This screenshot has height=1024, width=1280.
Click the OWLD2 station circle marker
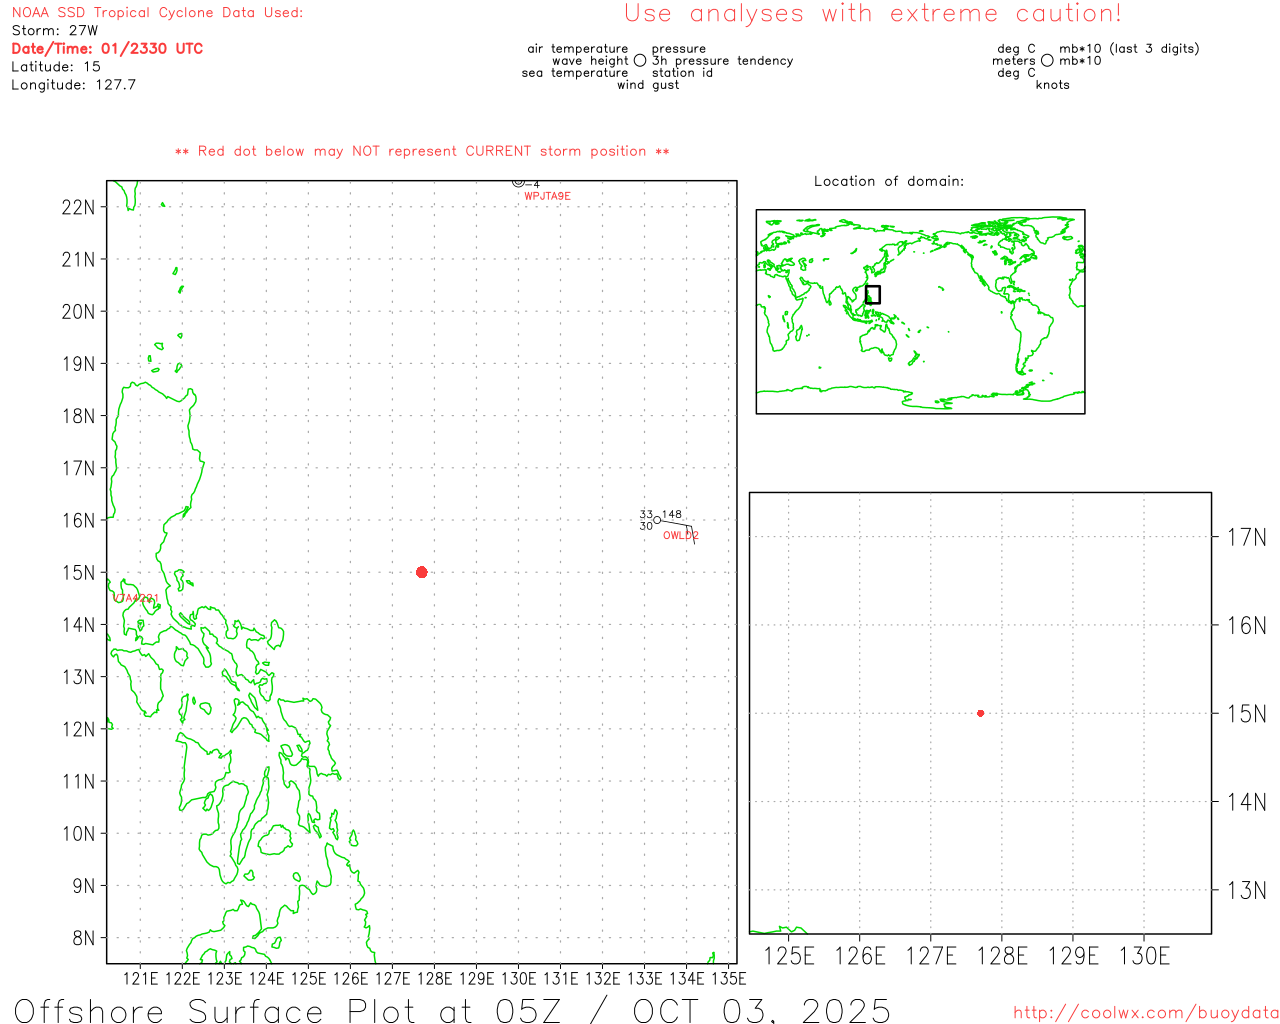pyautogui.click(x=657, y=520)
